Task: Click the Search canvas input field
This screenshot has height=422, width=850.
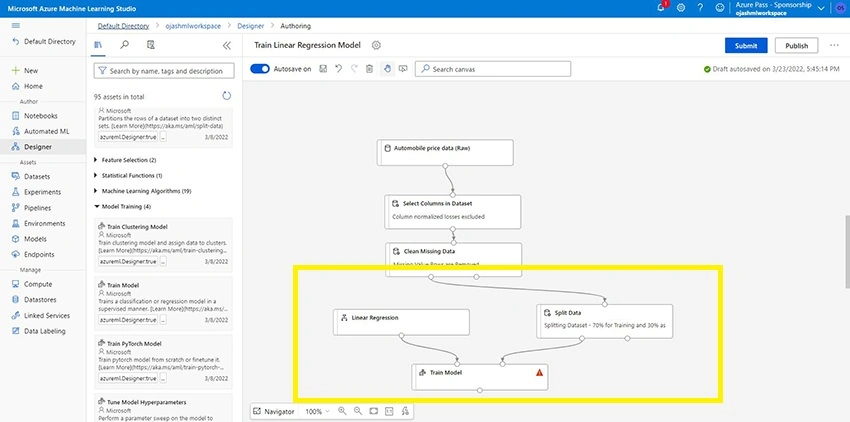Action: click(x=493, y=69)
